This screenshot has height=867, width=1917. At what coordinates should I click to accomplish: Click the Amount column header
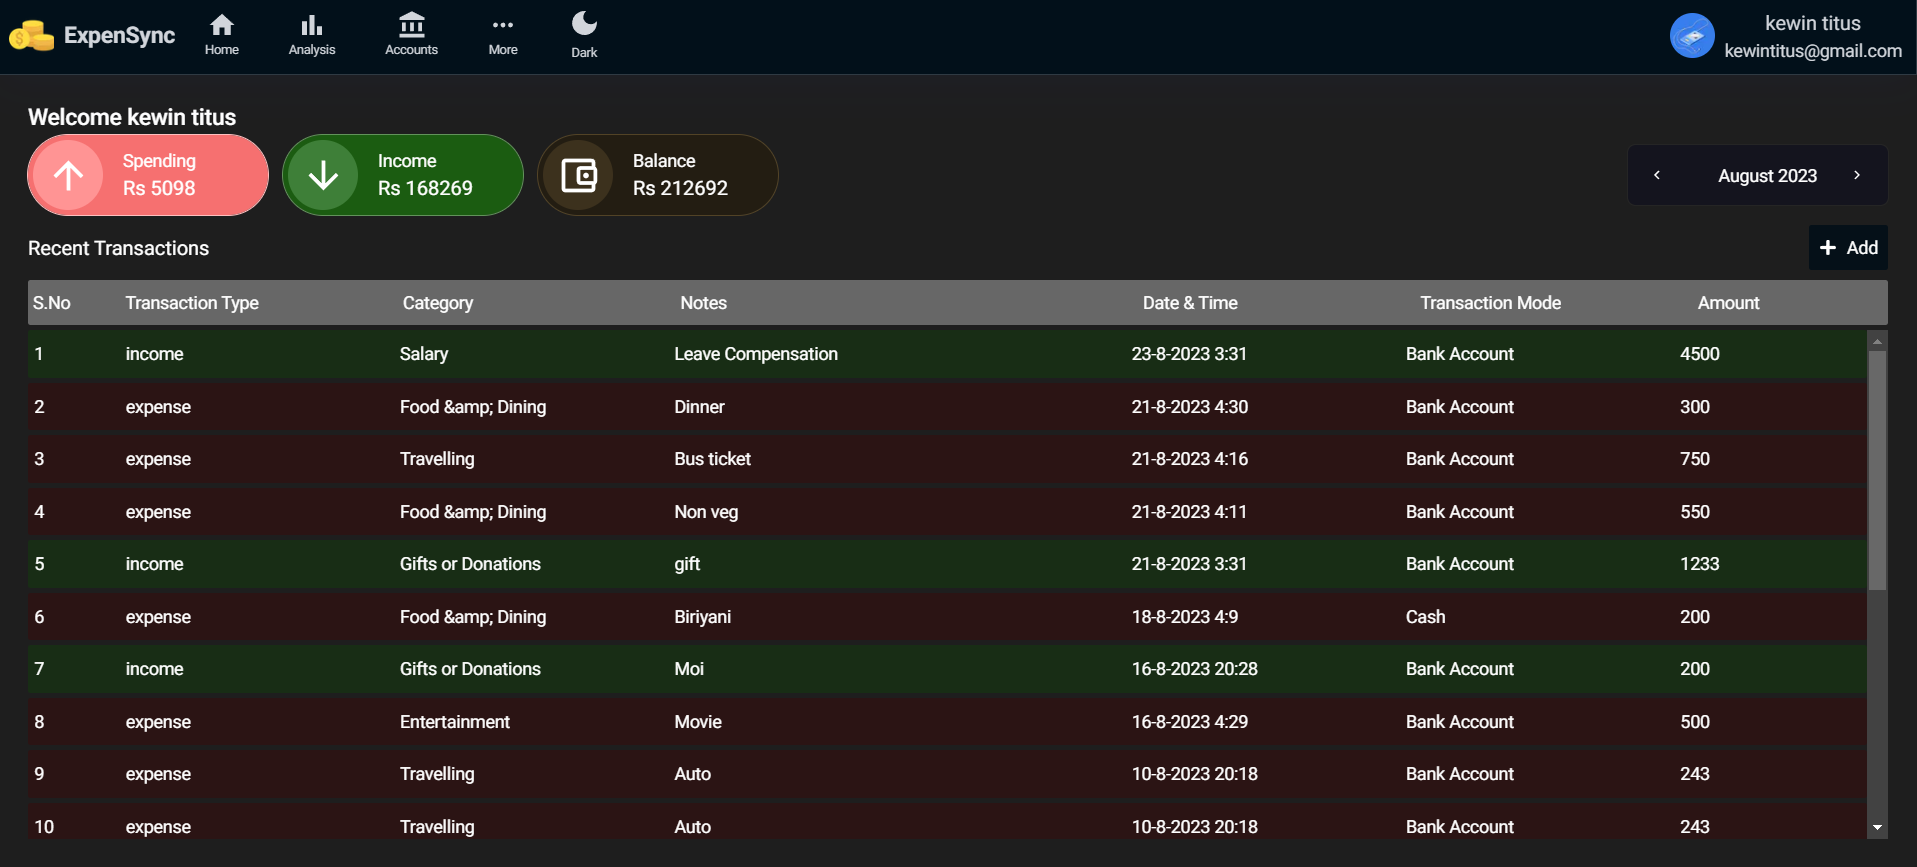(x=1728, y=303)
